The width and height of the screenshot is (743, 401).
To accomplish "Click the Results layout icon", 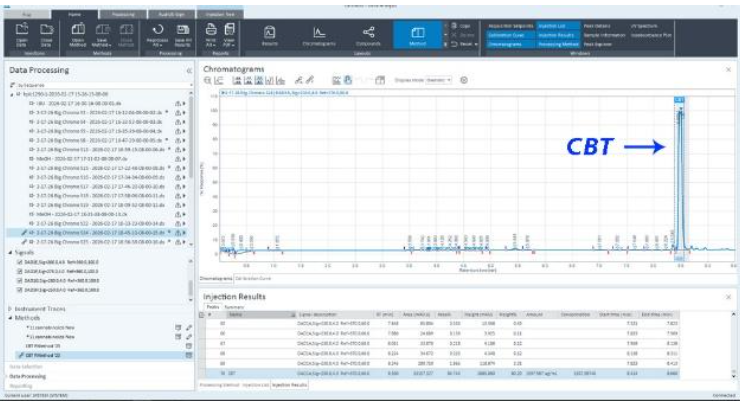I will tap(270, 36).
